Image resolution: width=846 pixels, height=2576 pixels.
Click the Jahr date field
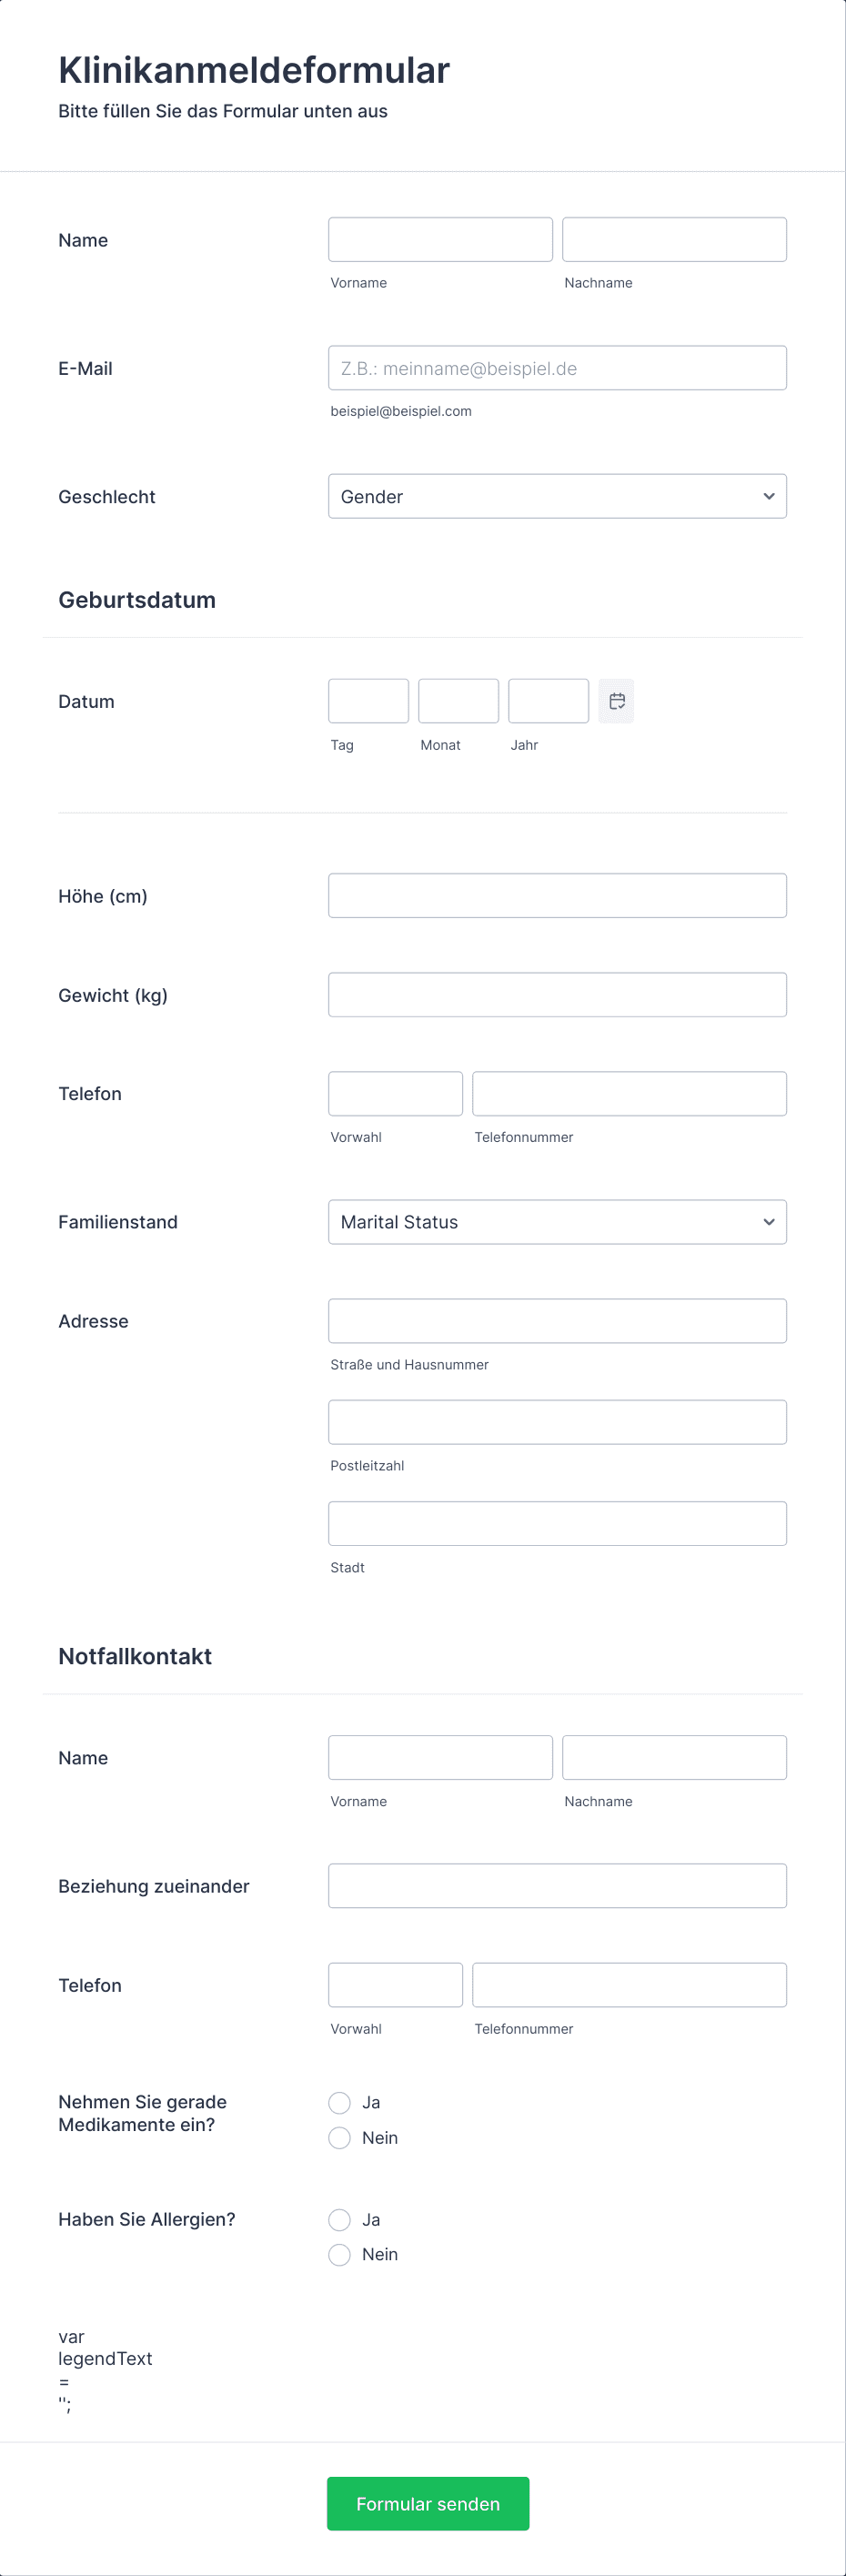click(548, 701)
